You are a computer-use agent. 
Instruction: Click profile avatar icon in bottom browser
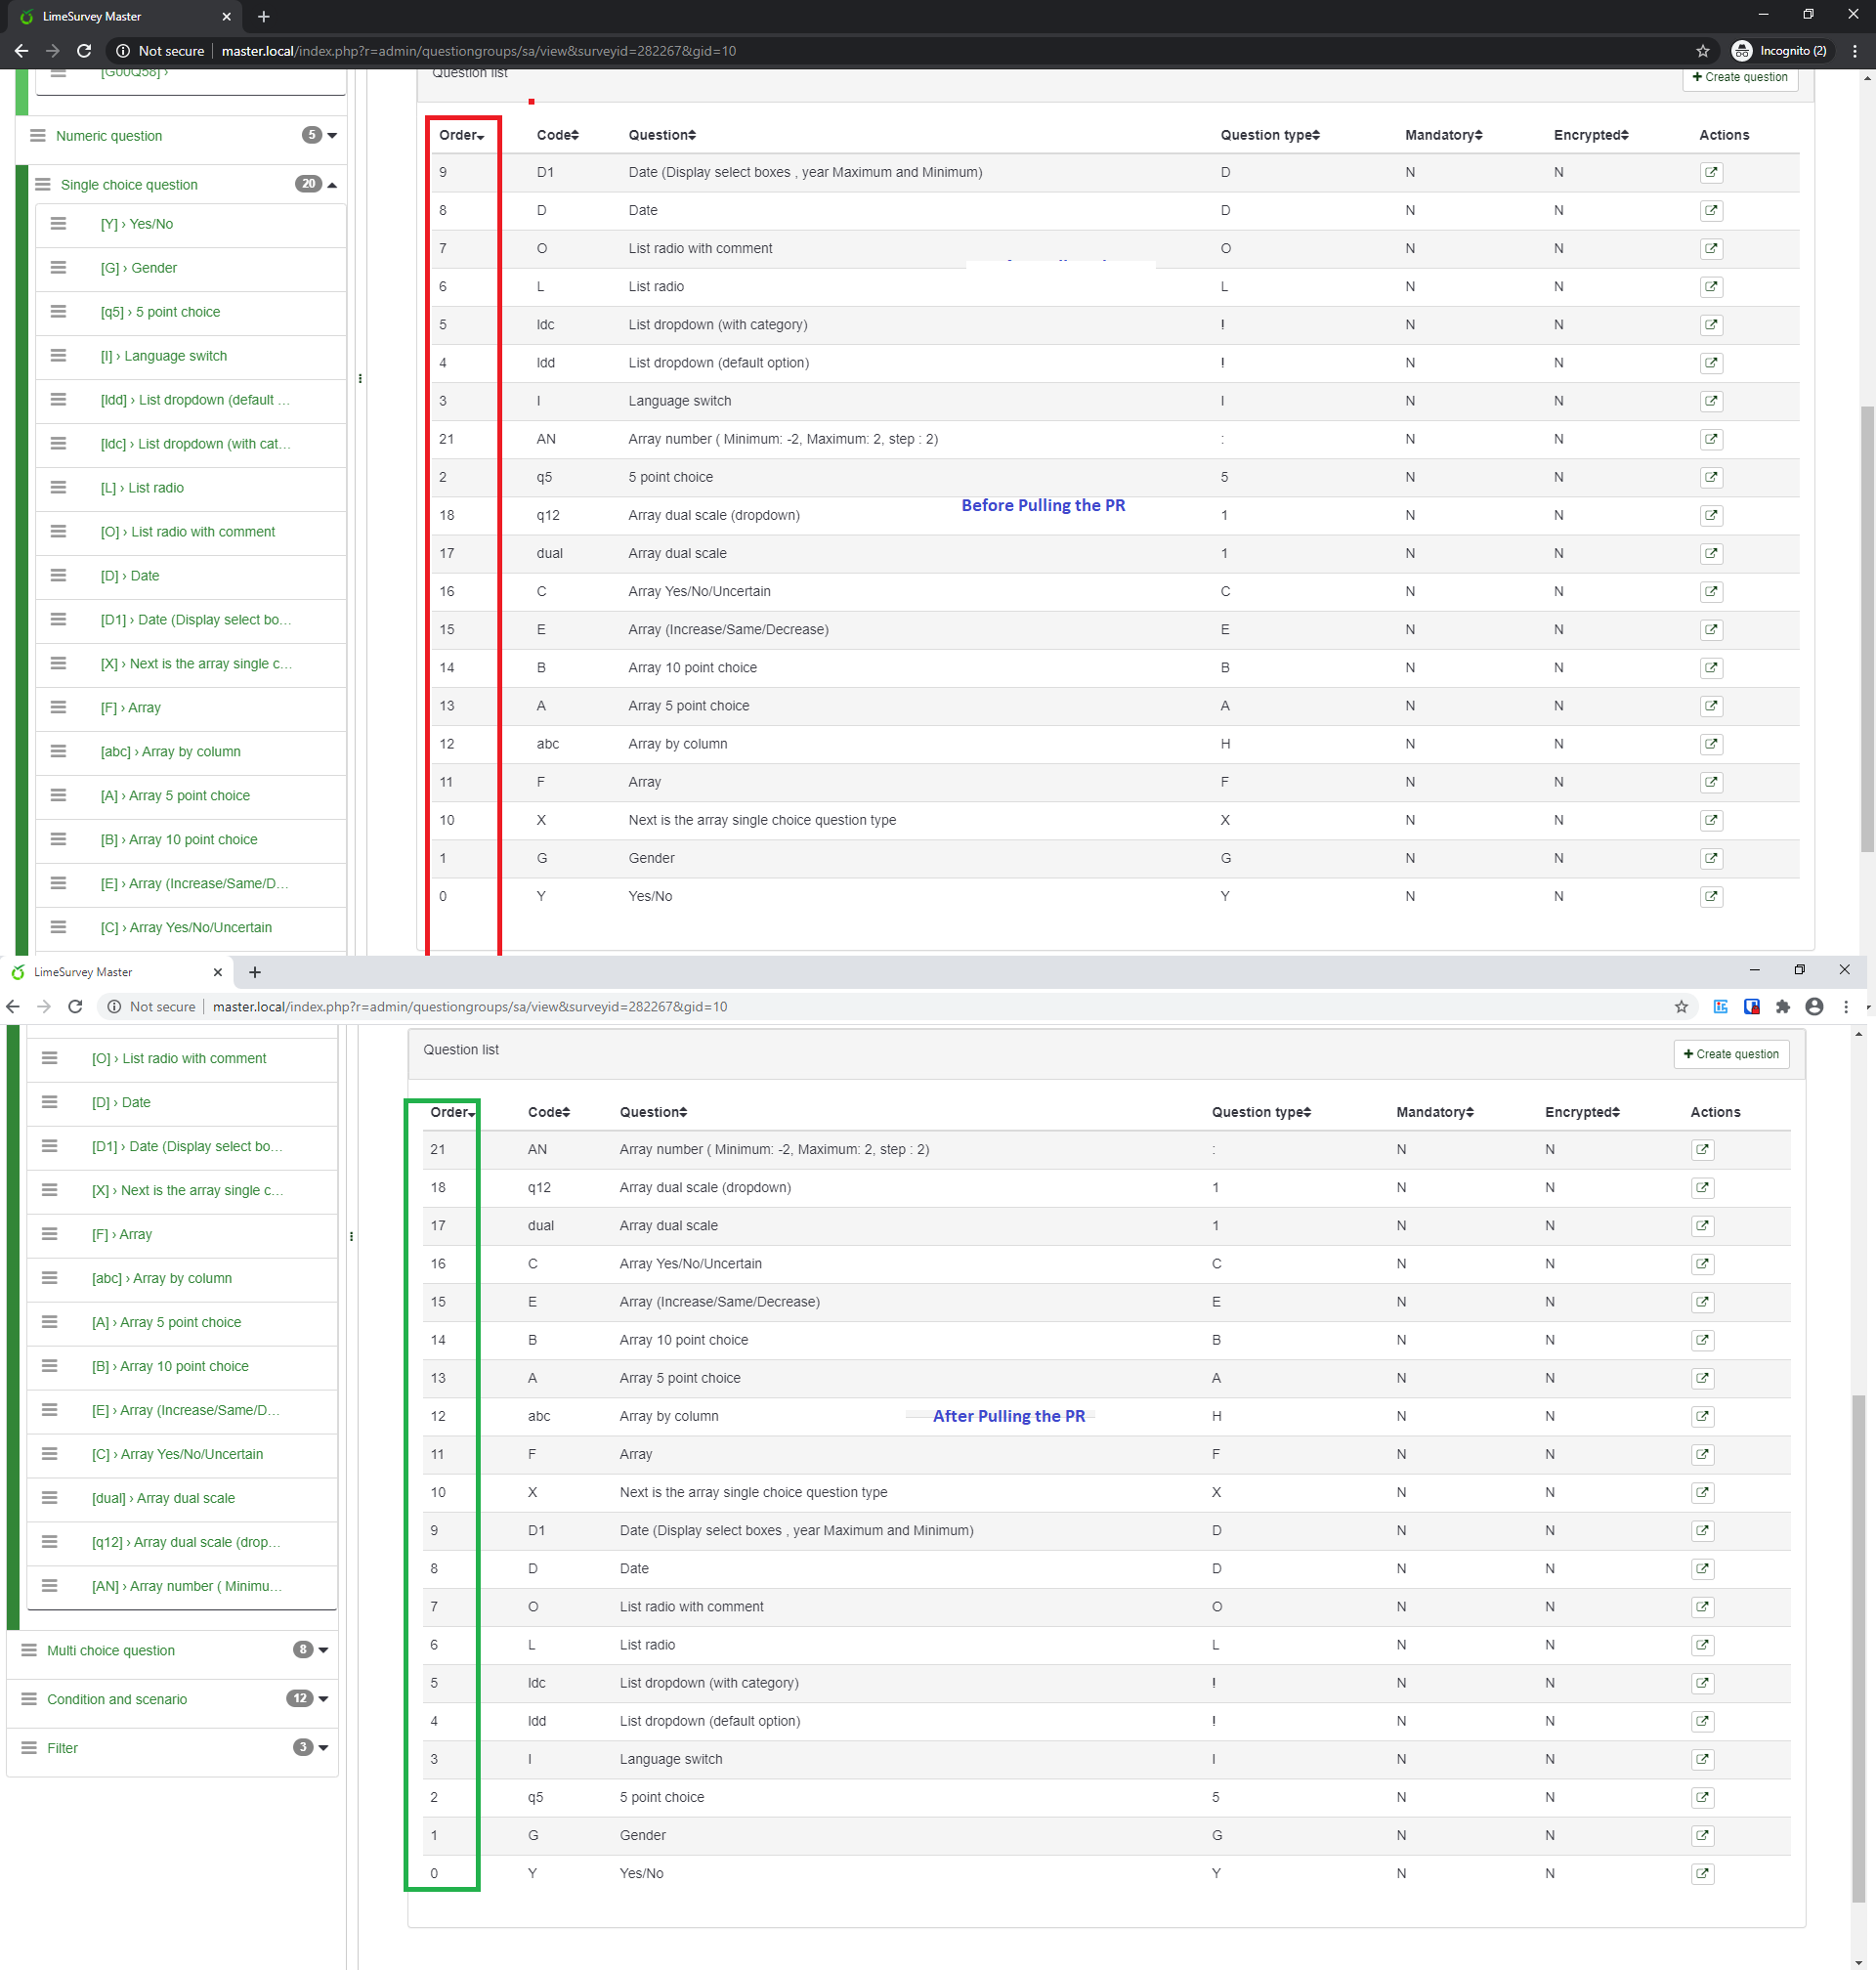coord(1814,1007)
